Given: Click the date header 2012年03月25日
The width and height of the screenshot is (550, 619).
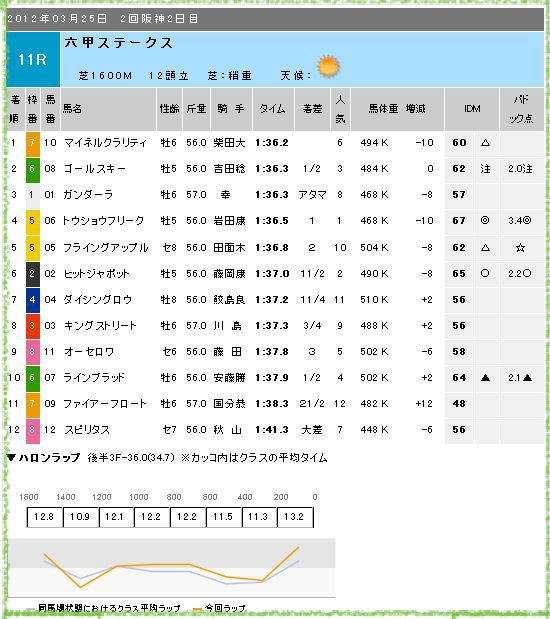Looking at the screenshot, I should coord(57,19).
